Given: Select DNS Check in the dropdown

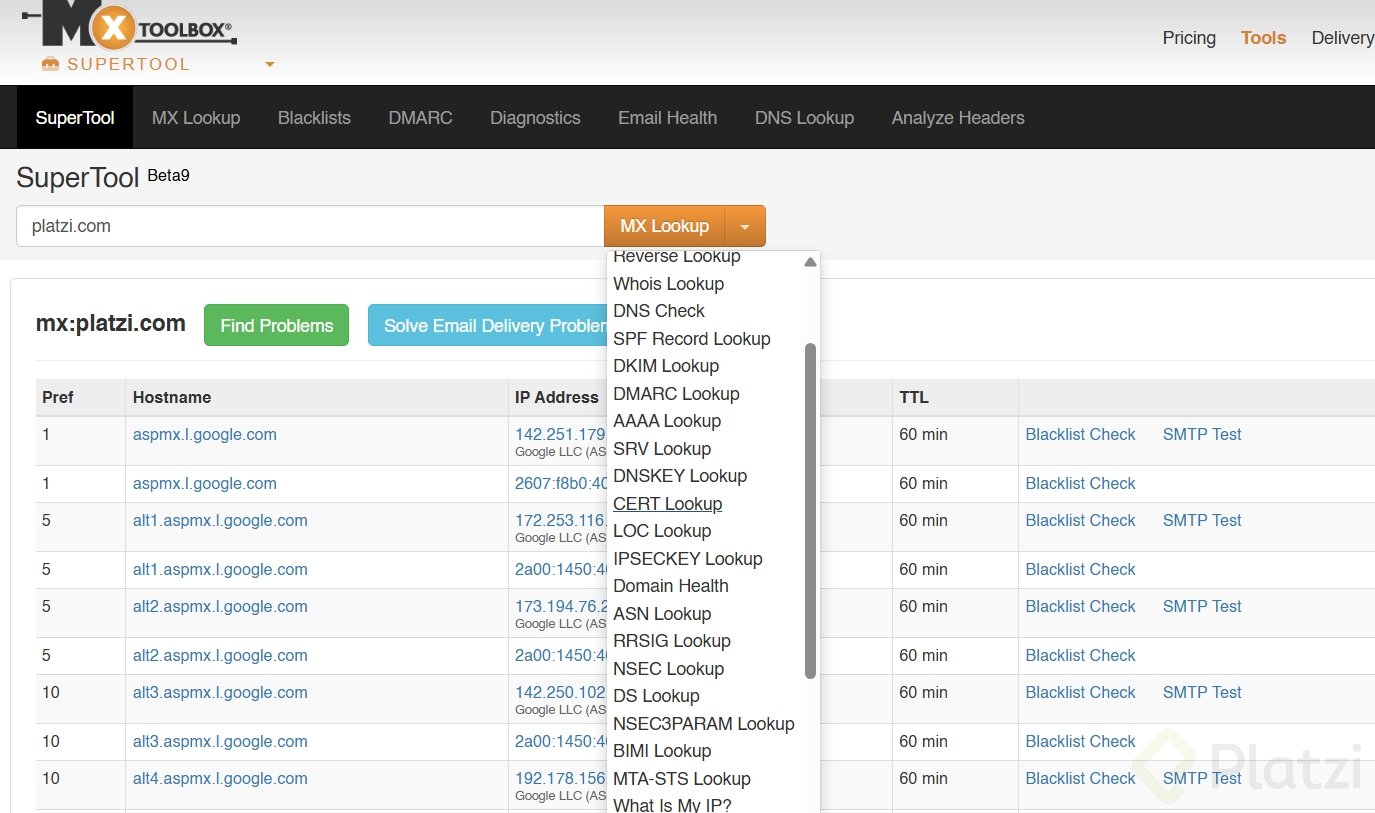Looking at the screenshot, I should pos(659,311).
